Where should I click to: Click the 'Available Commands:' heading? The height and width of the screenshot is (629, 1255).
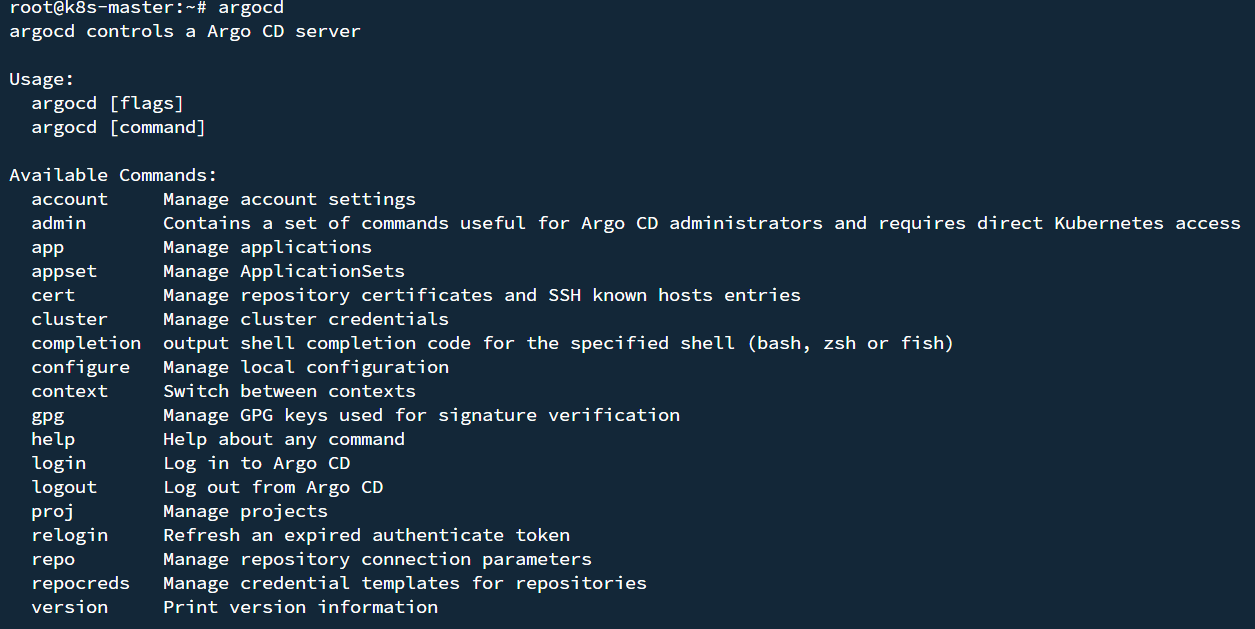click(113, 175)
